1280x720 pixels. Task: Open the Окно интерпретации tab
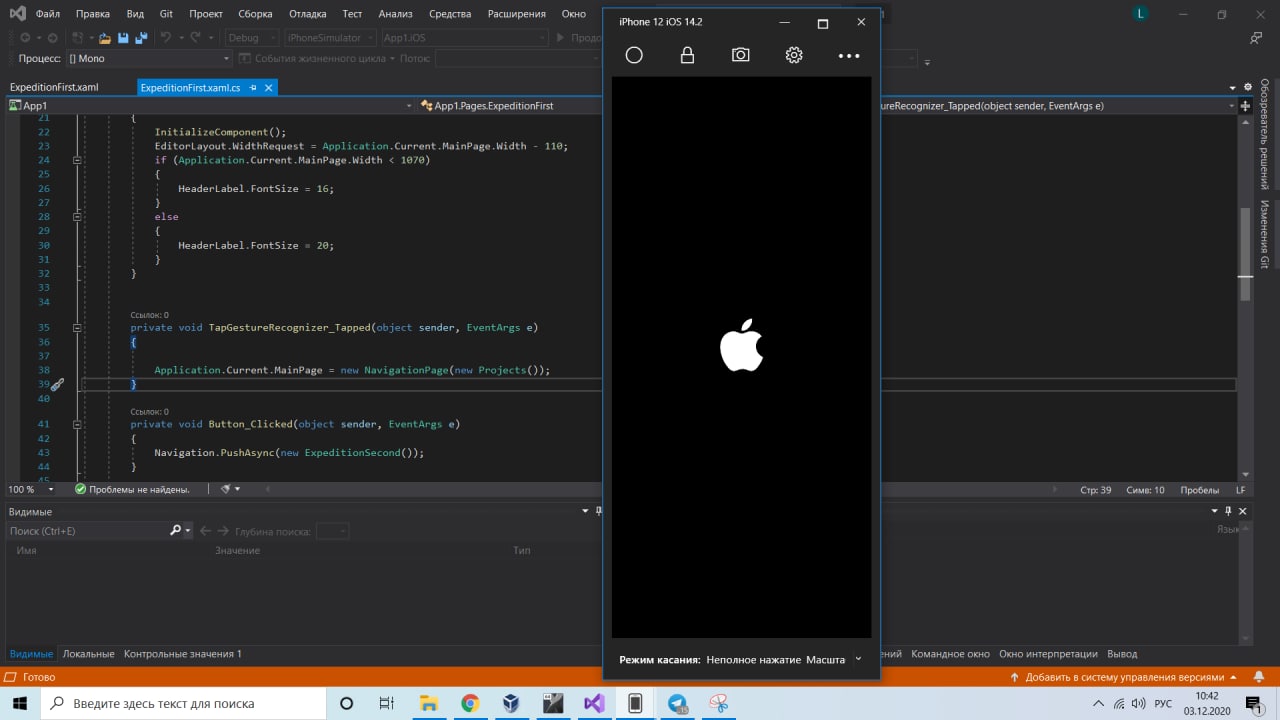point(1048,653)
